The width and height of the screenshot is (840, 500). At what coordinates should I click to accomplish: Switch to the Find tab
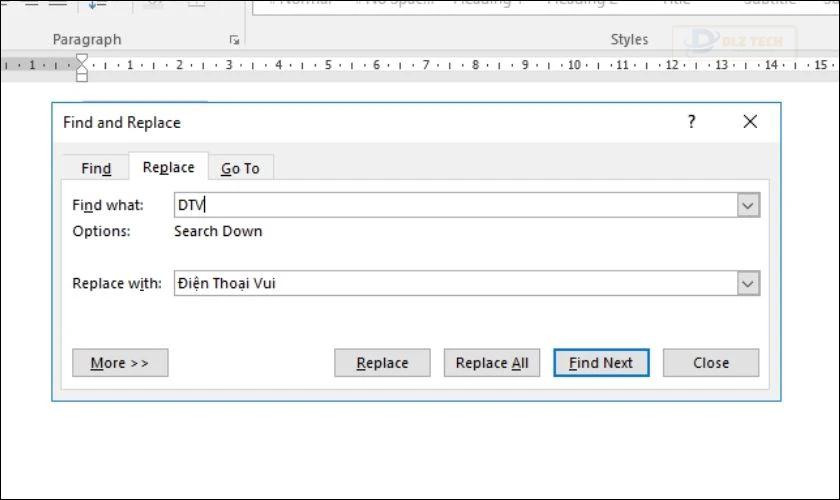(96, 168)
